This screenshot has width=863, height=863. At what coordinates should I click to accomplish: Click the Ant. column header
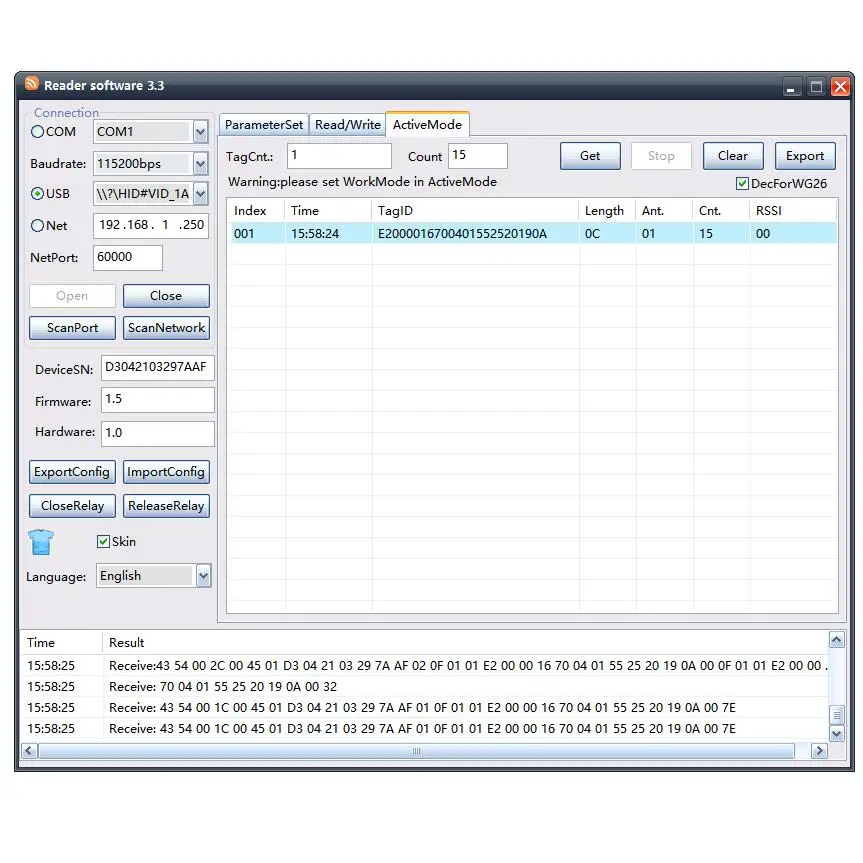tap(664, 211)
